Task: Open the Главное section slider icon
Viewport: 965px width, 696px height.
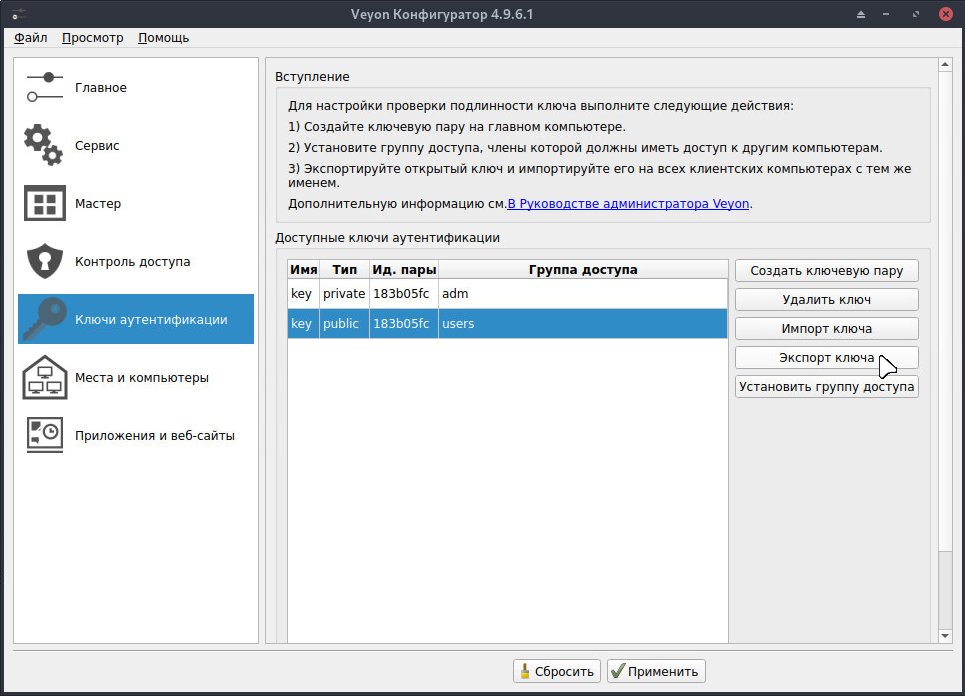Action: click(x=45, y=87)
